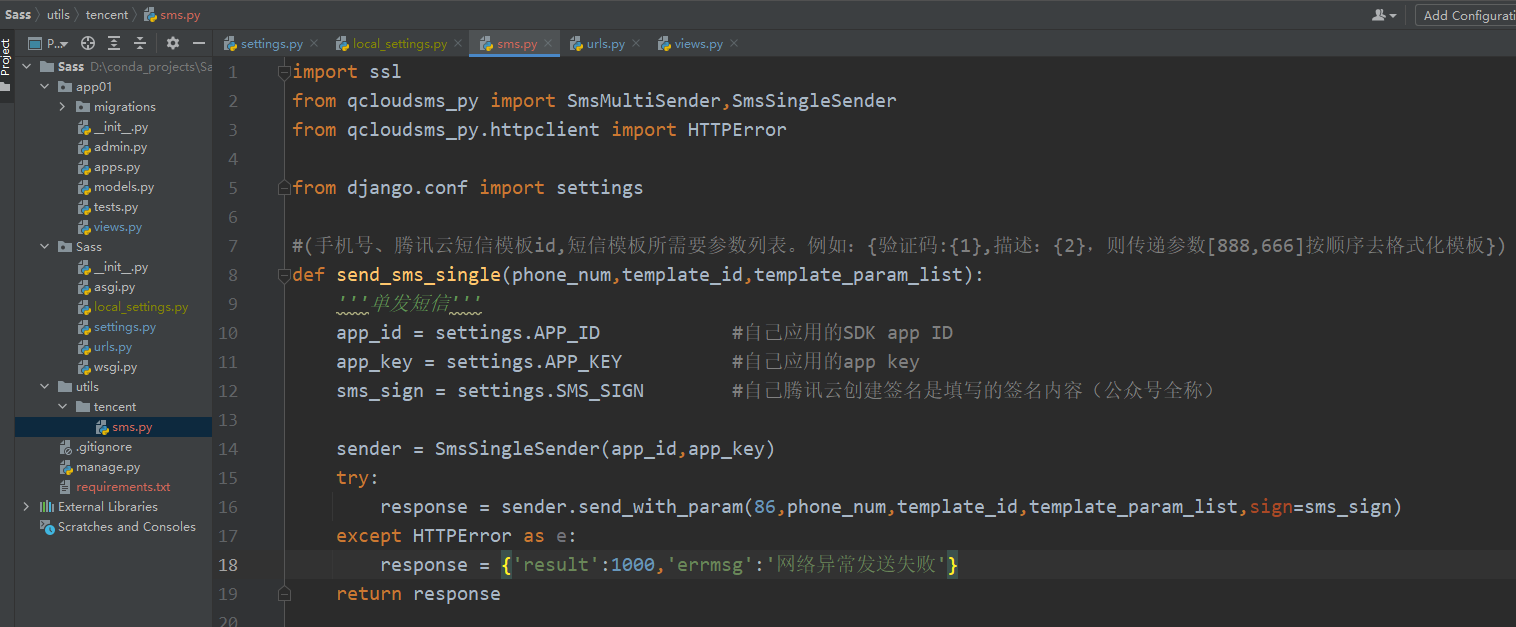Viewport: 1516px width, 627px height.
Task: Collapse the app01 folder
Action: click(44, 87)
